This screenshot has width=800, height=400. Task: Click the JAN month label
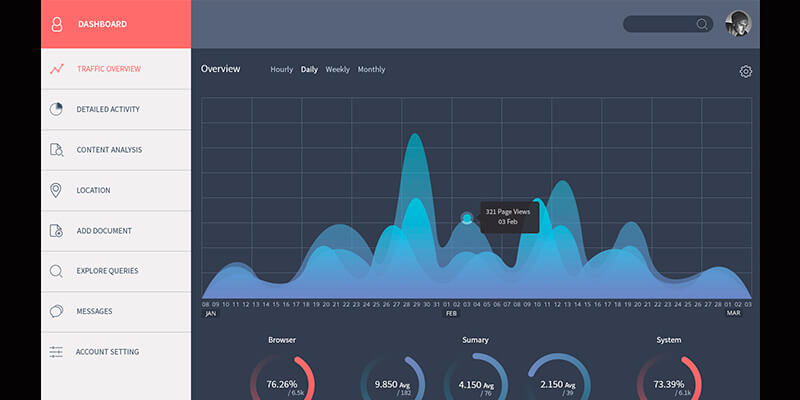point(211,313)
